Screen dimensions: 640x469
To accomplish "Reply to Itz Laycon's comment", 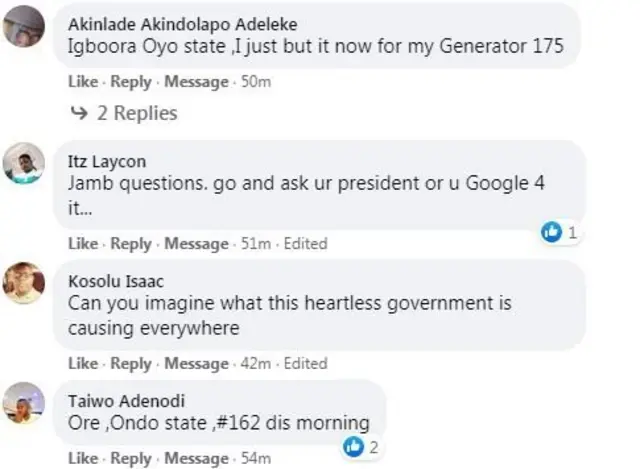I will pyautogui.click(x=131, y=243).
